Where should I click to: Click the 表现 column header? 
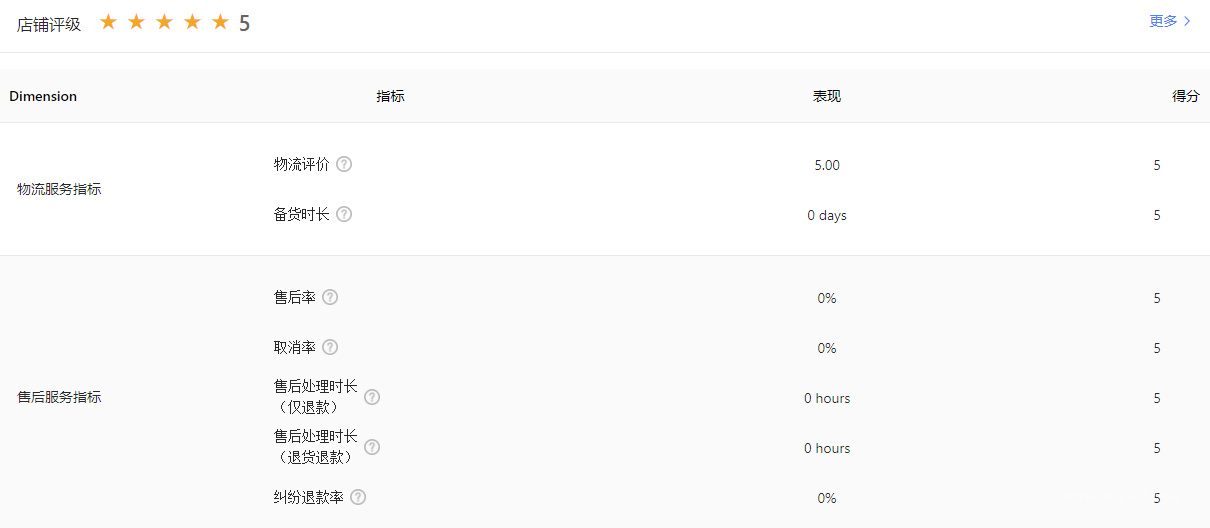[827, 97]
